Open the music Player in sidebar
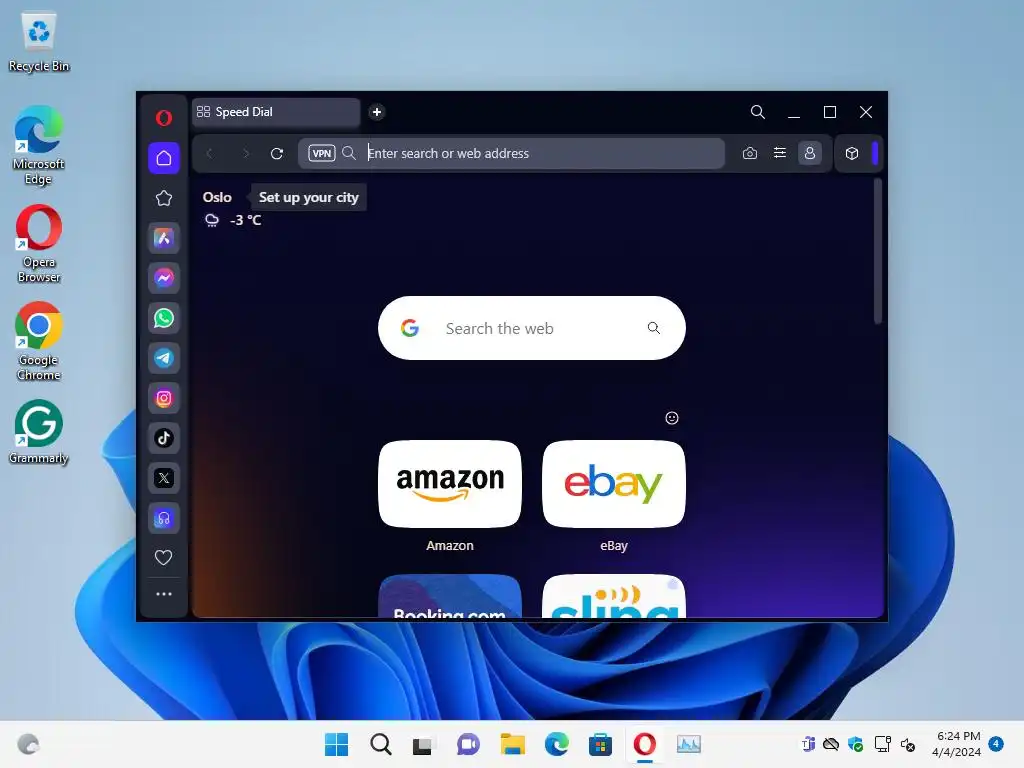Screen dimensions: 1024x768 164,519
